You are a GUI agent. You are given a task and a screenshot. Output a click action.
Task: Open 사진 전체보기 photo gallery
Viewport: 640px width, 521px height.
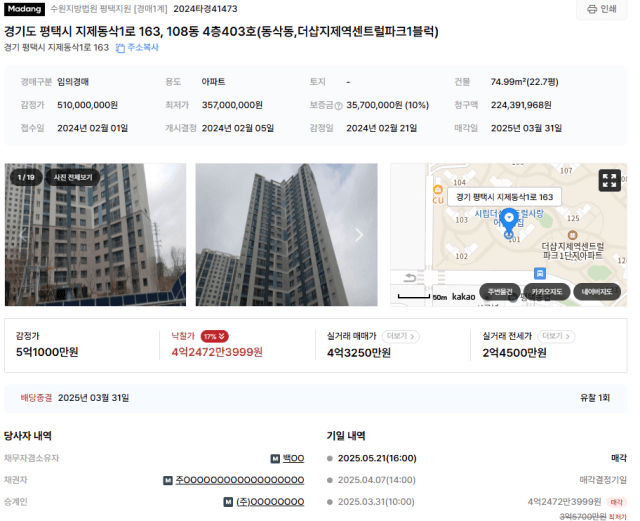click(x=73, y=177)
